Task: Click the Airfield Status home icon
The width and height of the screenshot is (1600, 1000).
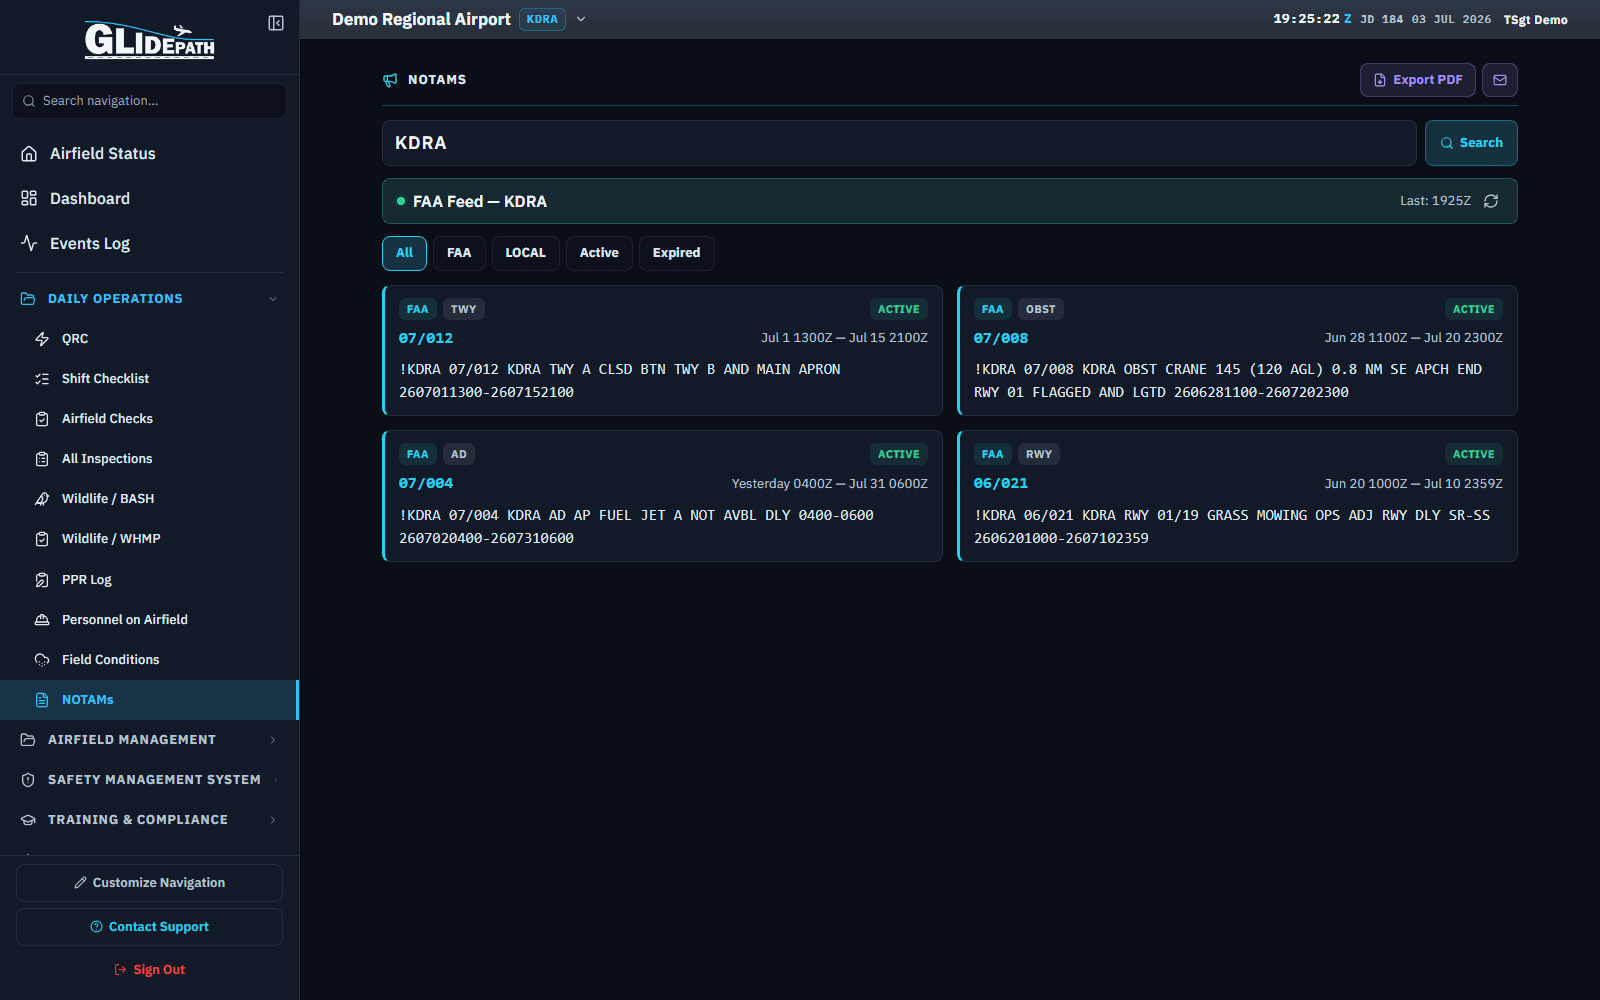Action: (x=29, y=154)
